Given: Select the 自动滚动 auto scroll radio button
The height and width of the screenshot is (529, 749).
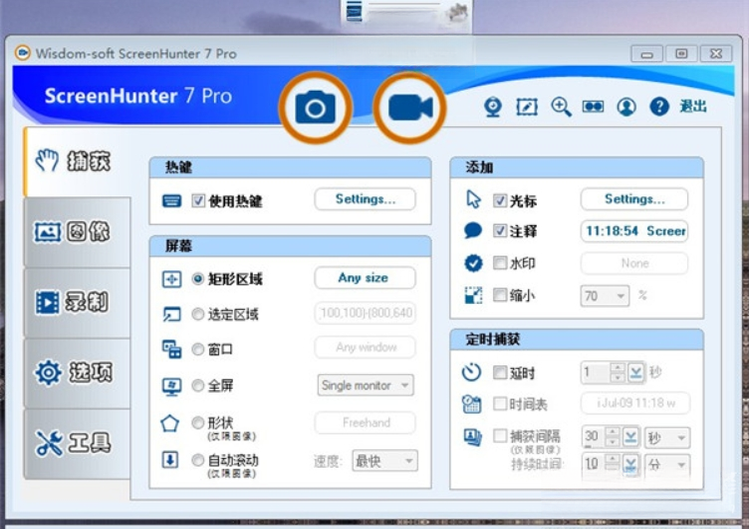Looking at the screenshot, I should [x=198, y=460].
